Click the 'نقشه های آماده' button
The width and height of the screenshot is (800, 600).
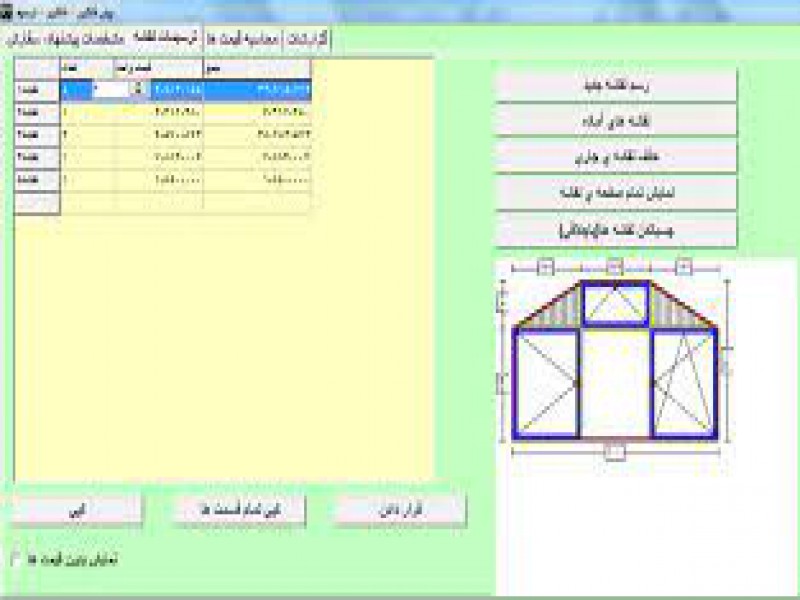[x=616, y=120]
